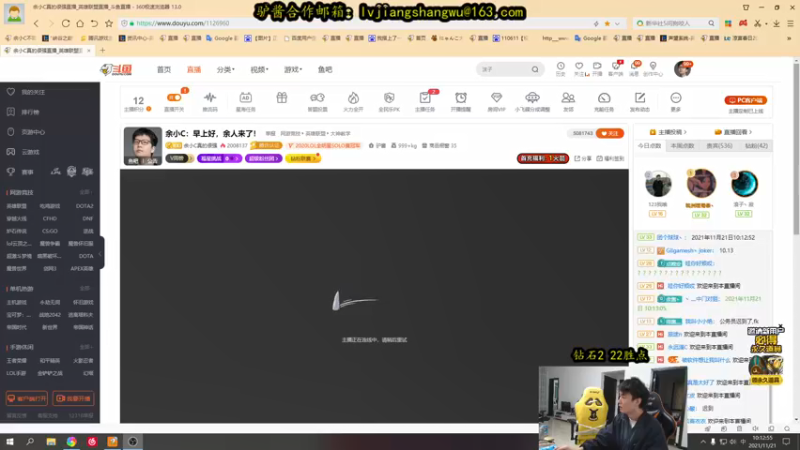Select CS:GO in the sidebar game list

pos(50,231)
